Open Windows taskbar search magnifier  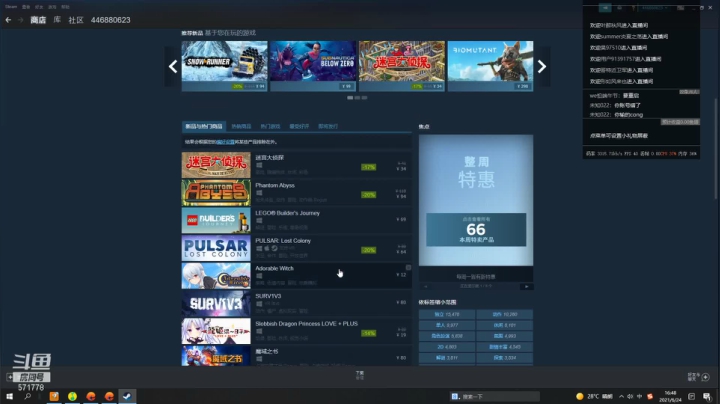pyautogui.click(x=28, y=396)
